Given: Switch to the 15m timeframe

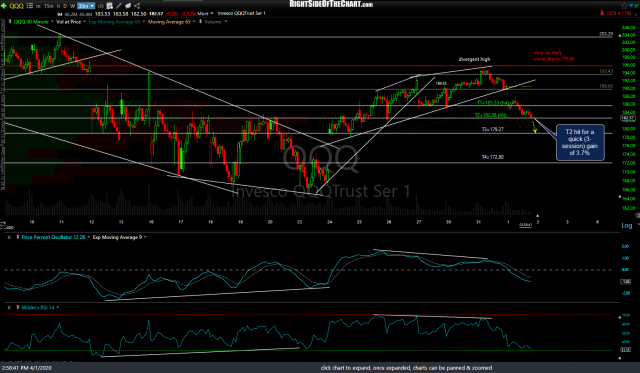Looking at the screenshot, I should point(49,6).
